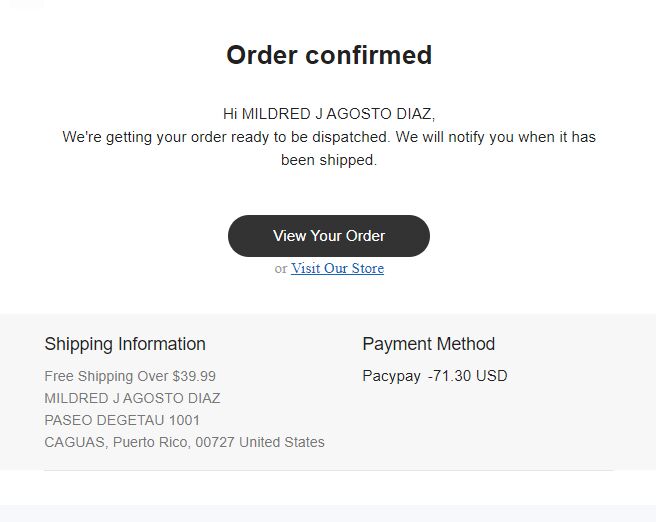Click the PASEO DEGETAU 1001 address line
The width and height of the screenshot is (656, 522).
[122, 420]
